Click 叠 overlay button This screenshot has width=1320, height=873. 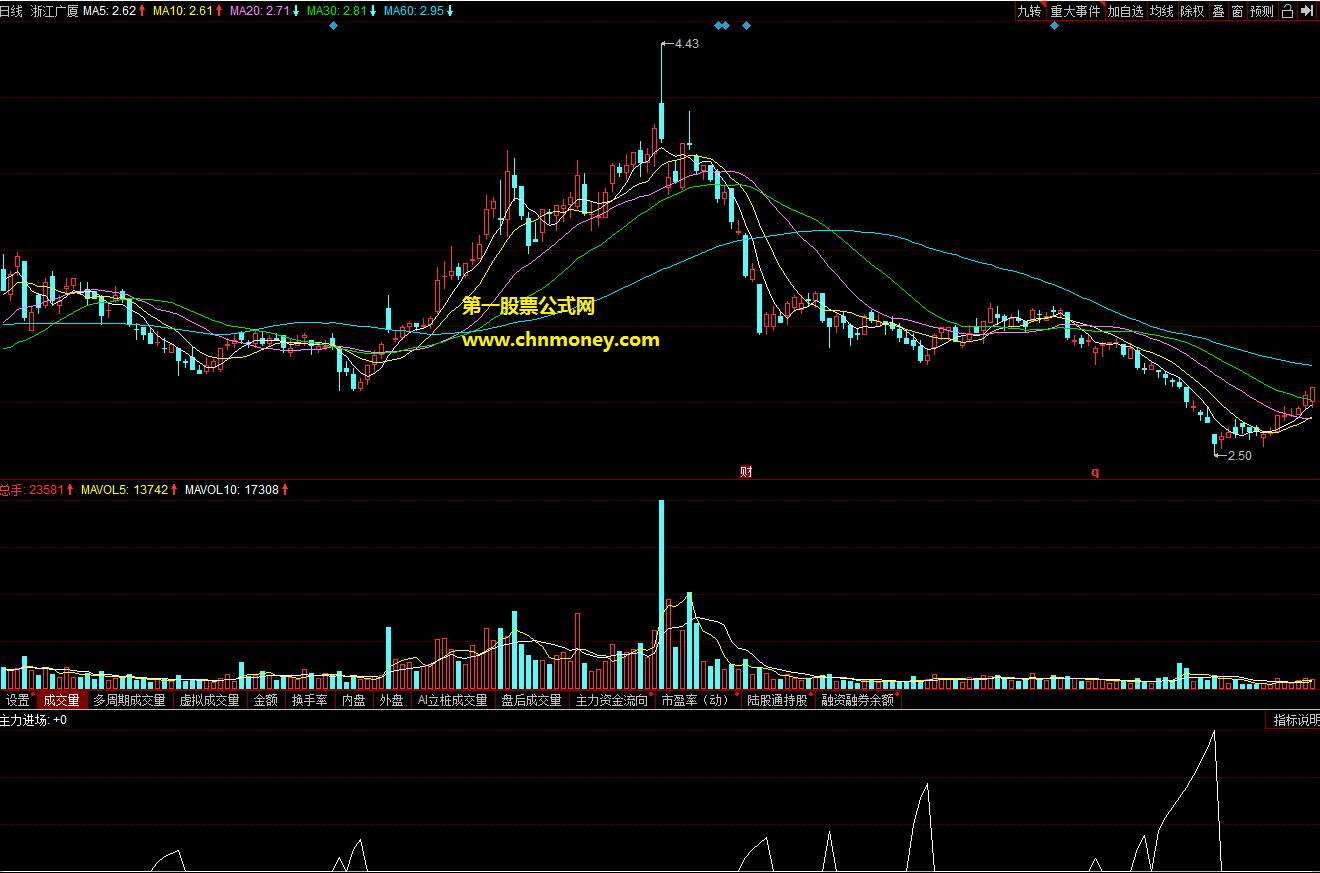(1218, 11)
